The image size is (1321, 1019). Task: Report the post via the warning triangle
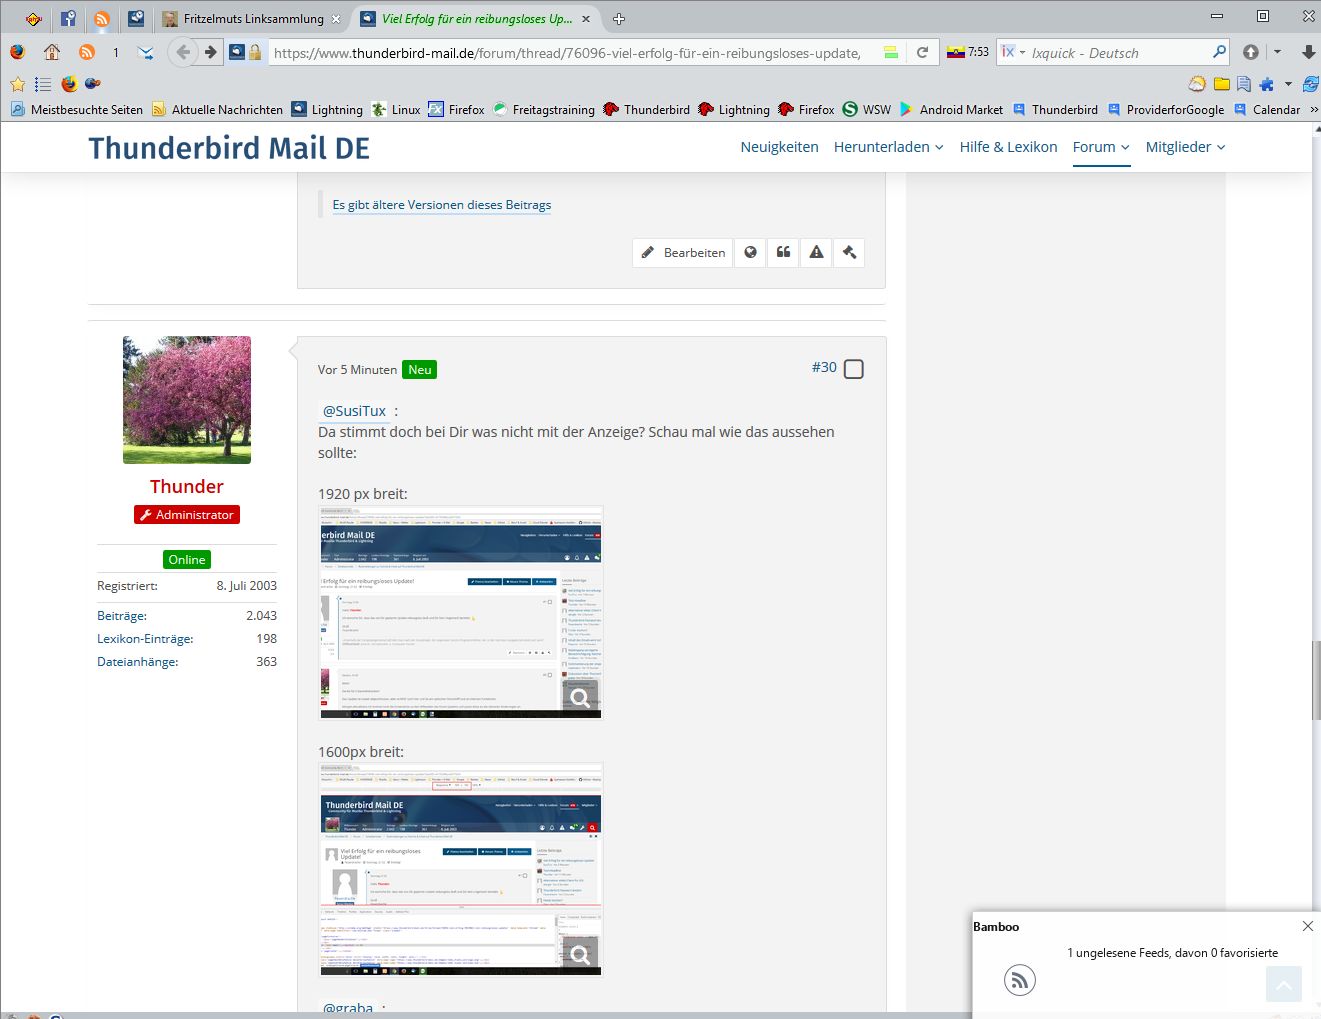pos(817,252)
